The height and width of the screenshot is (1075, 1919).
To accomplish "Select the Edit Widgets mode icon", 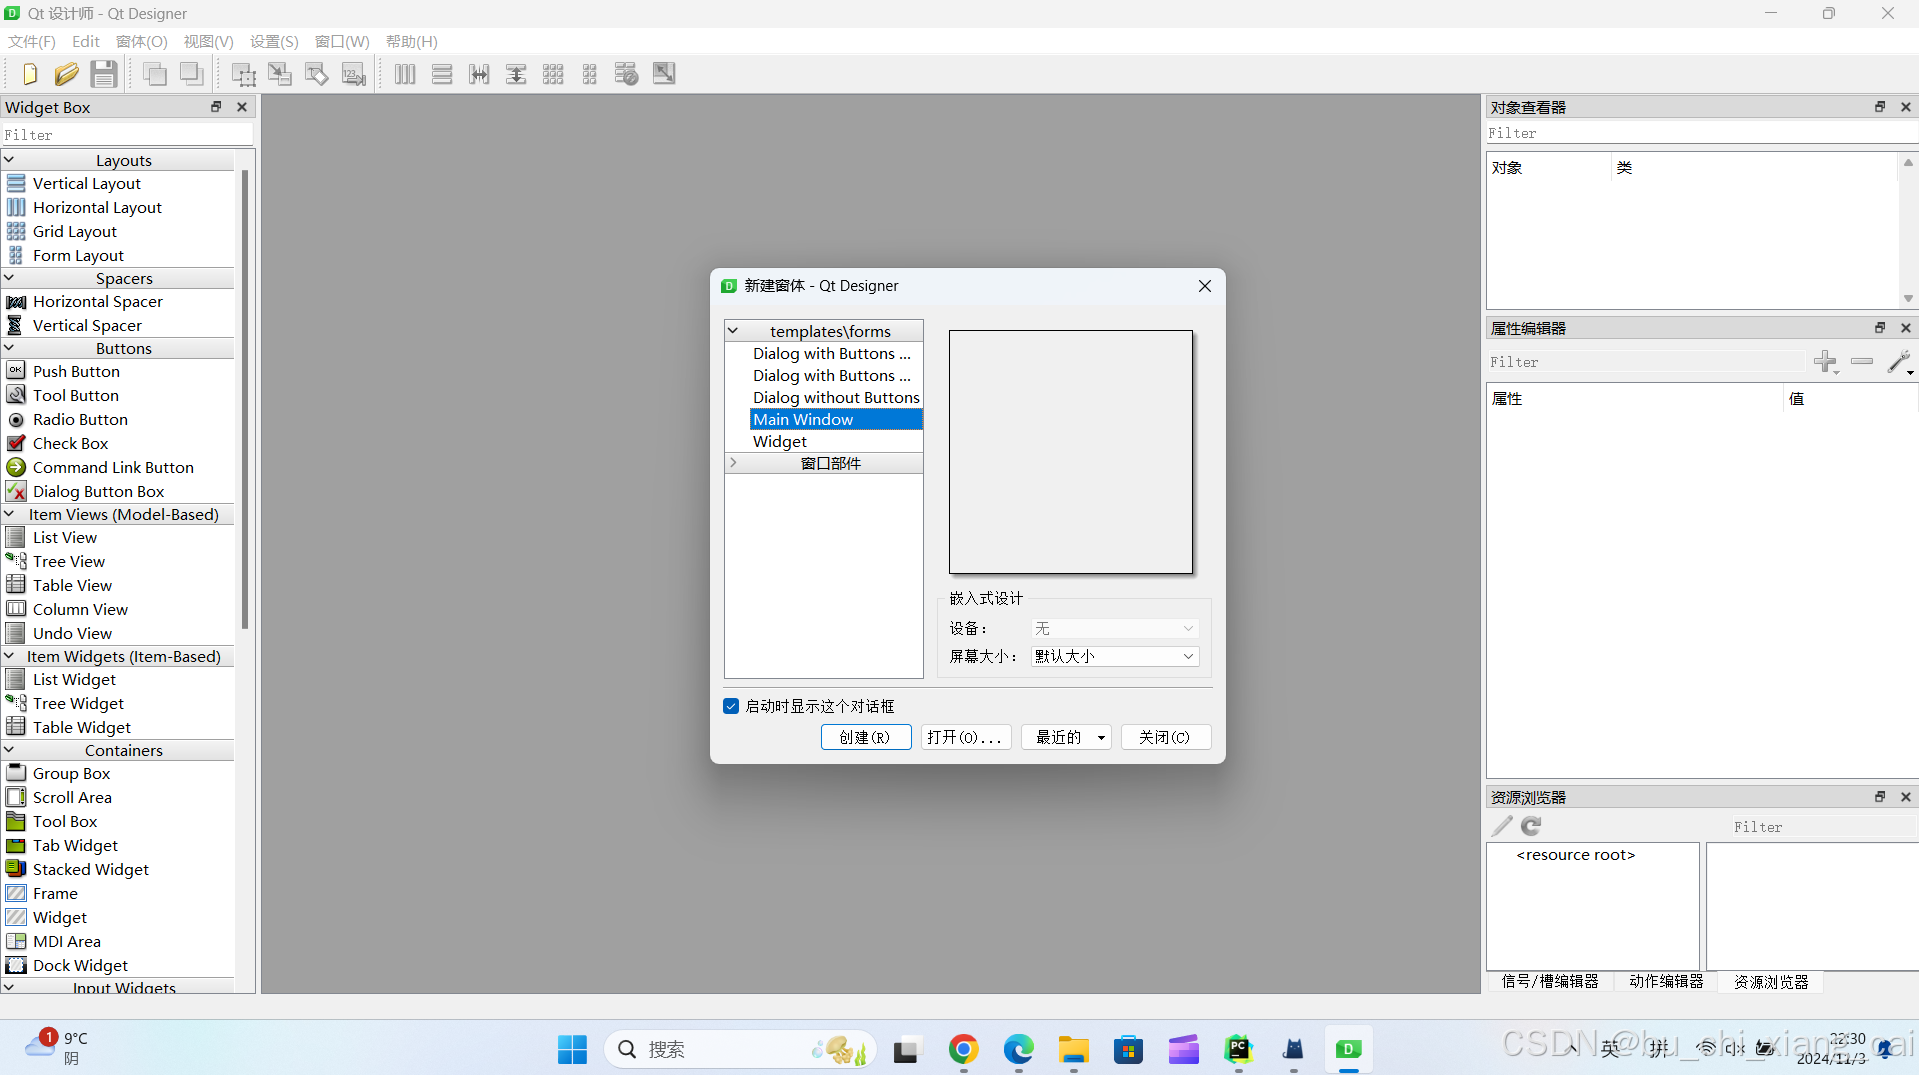I will (243, 74).
